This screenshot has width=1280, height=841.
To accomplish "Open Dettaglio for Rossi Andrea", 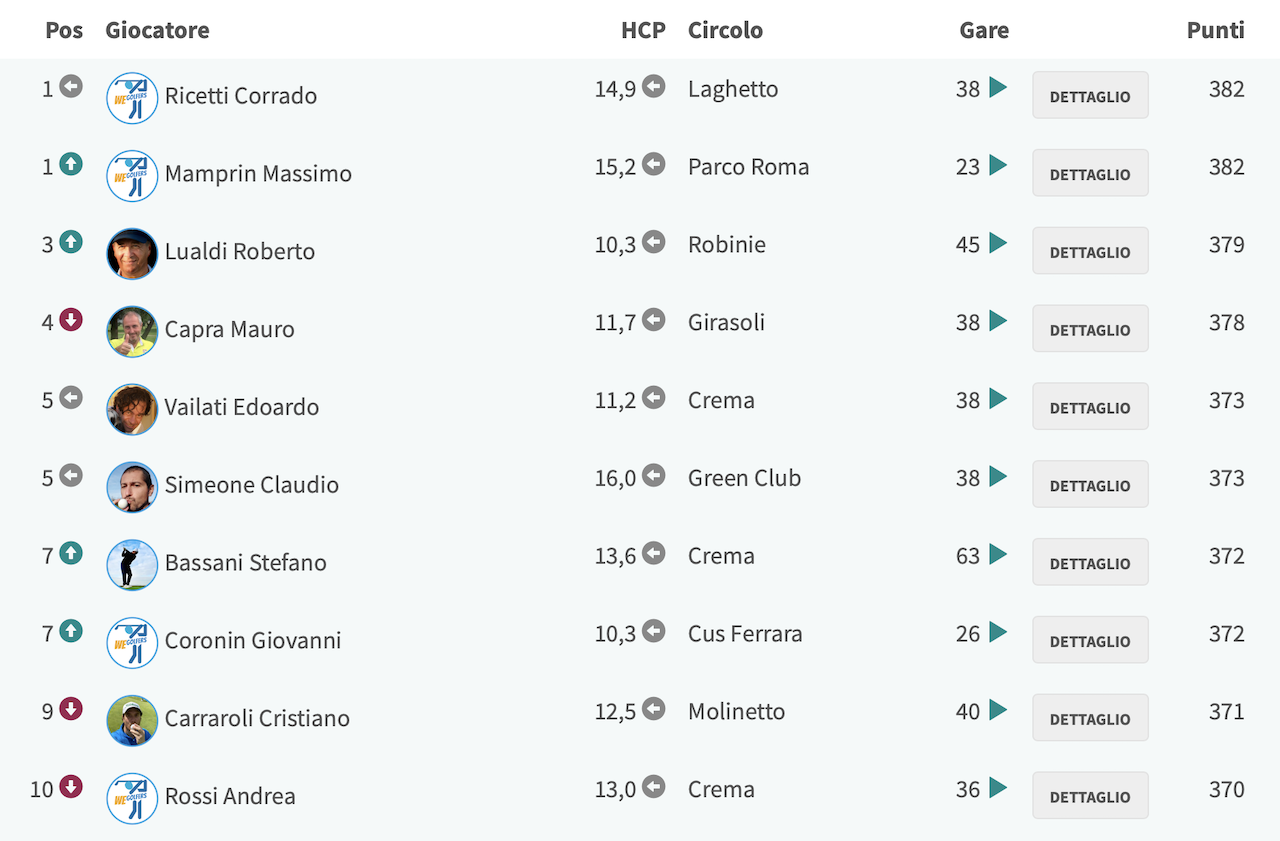I will click(1090, 795).
